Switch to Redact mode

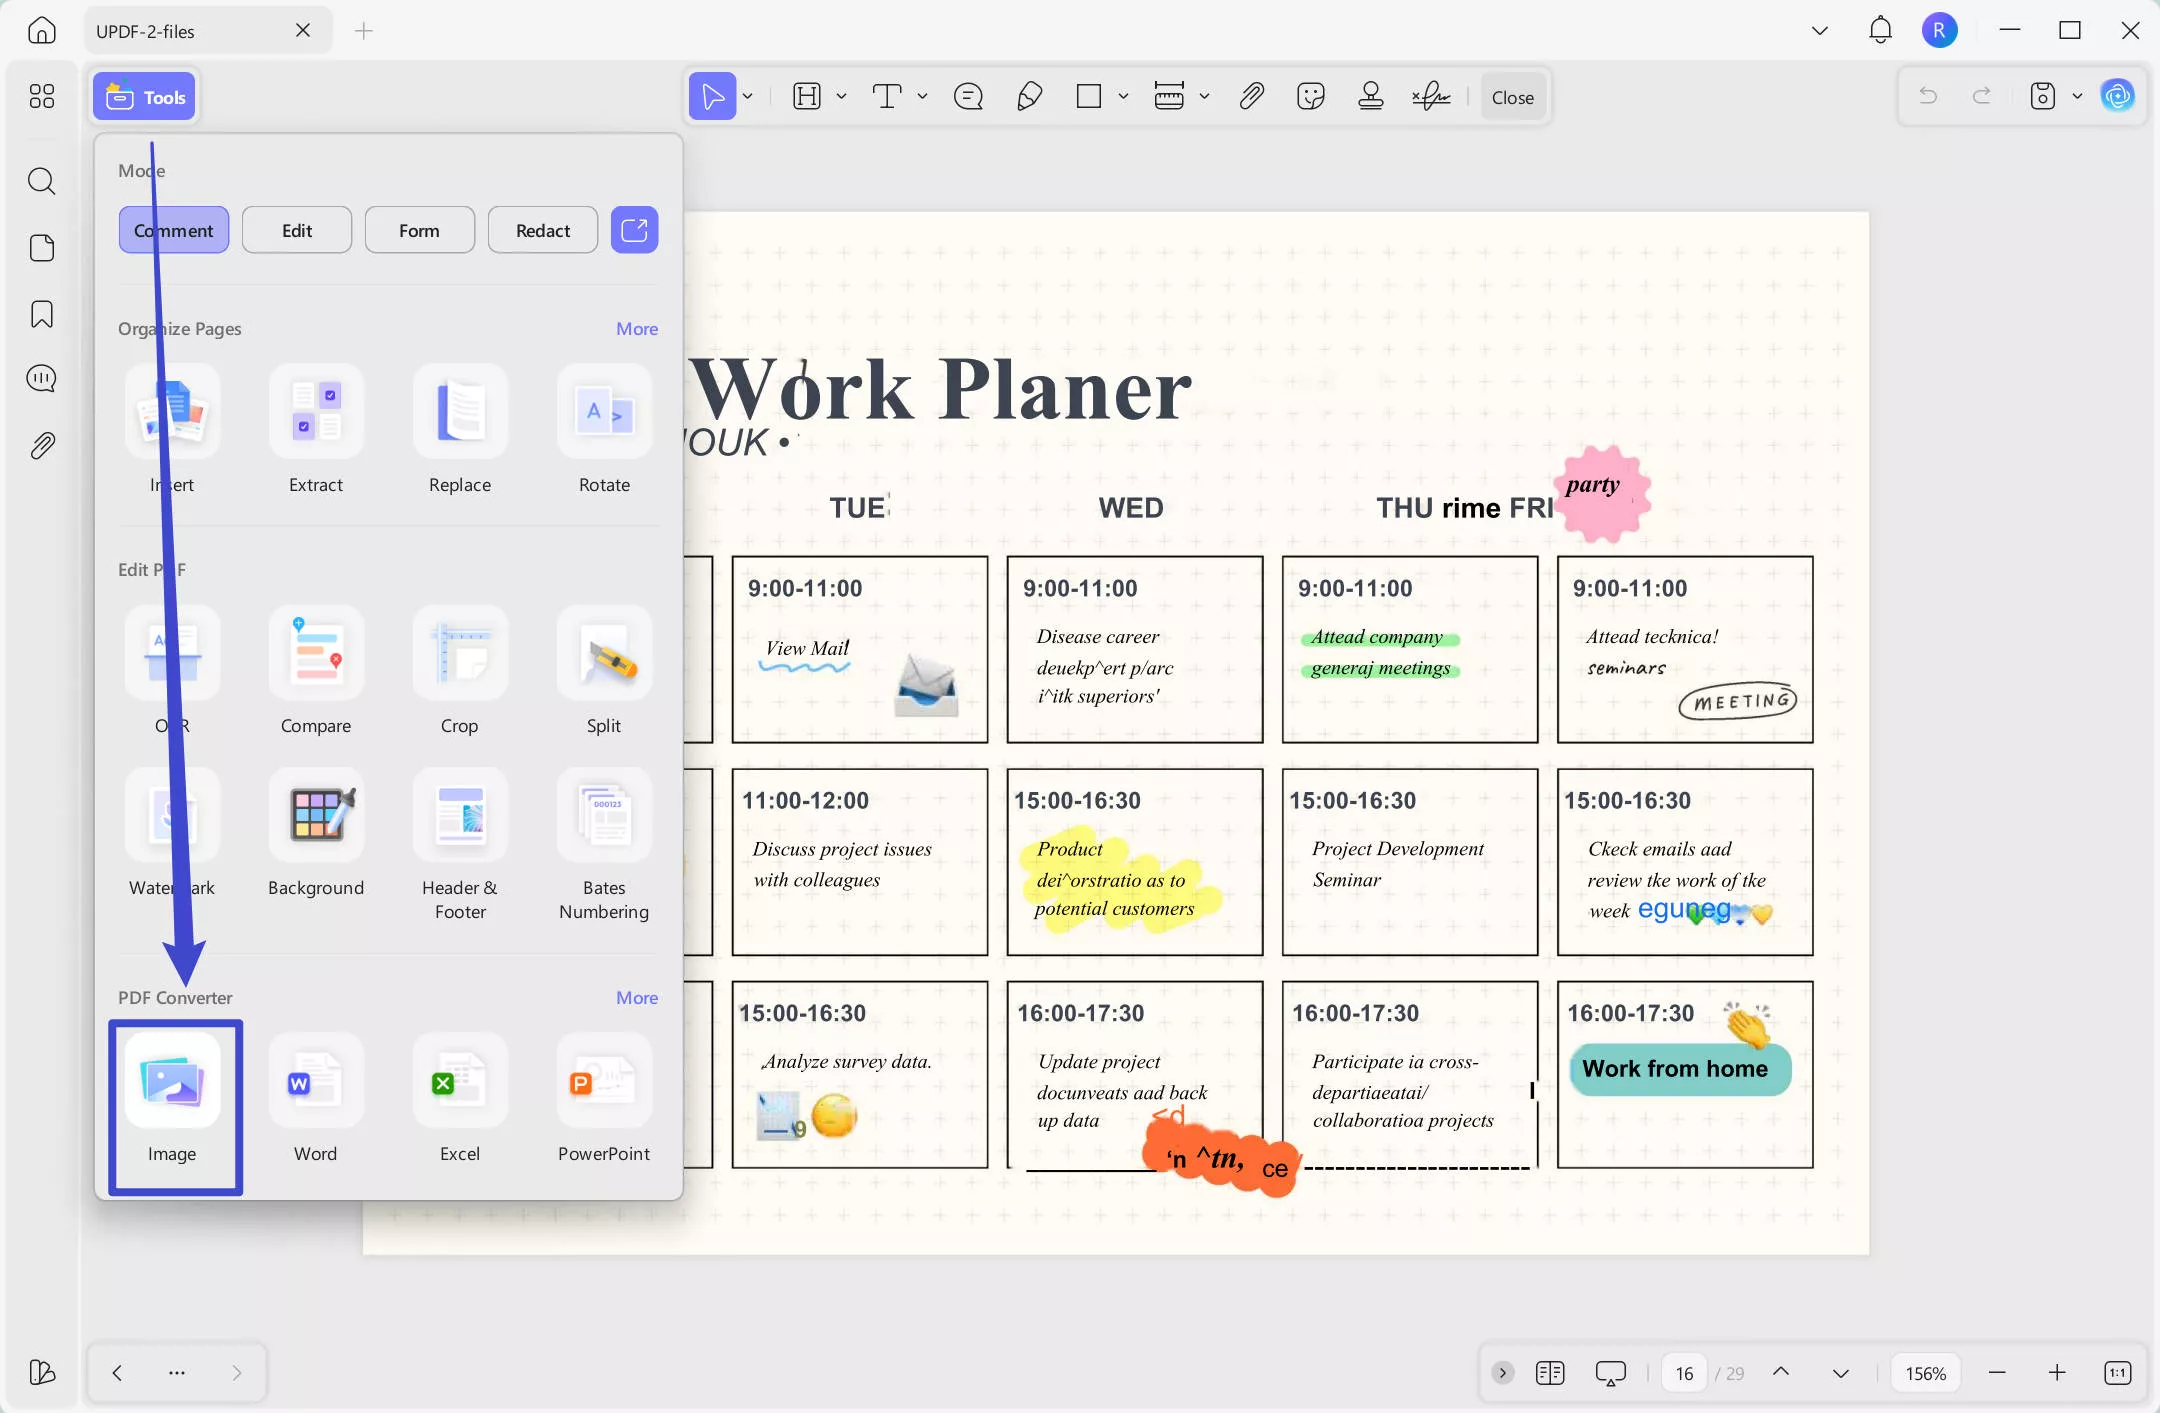tap(543, 230)
